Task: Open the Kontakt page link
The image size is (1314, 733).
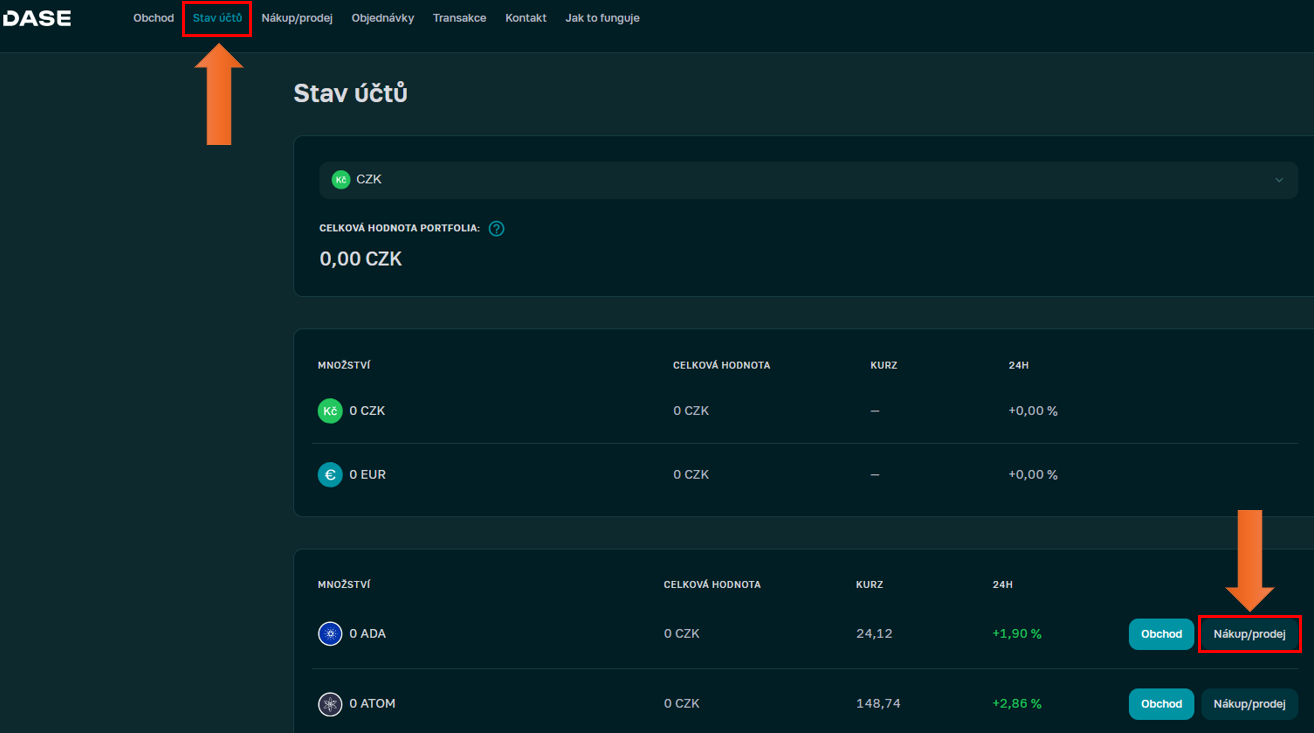Action: 525,18
